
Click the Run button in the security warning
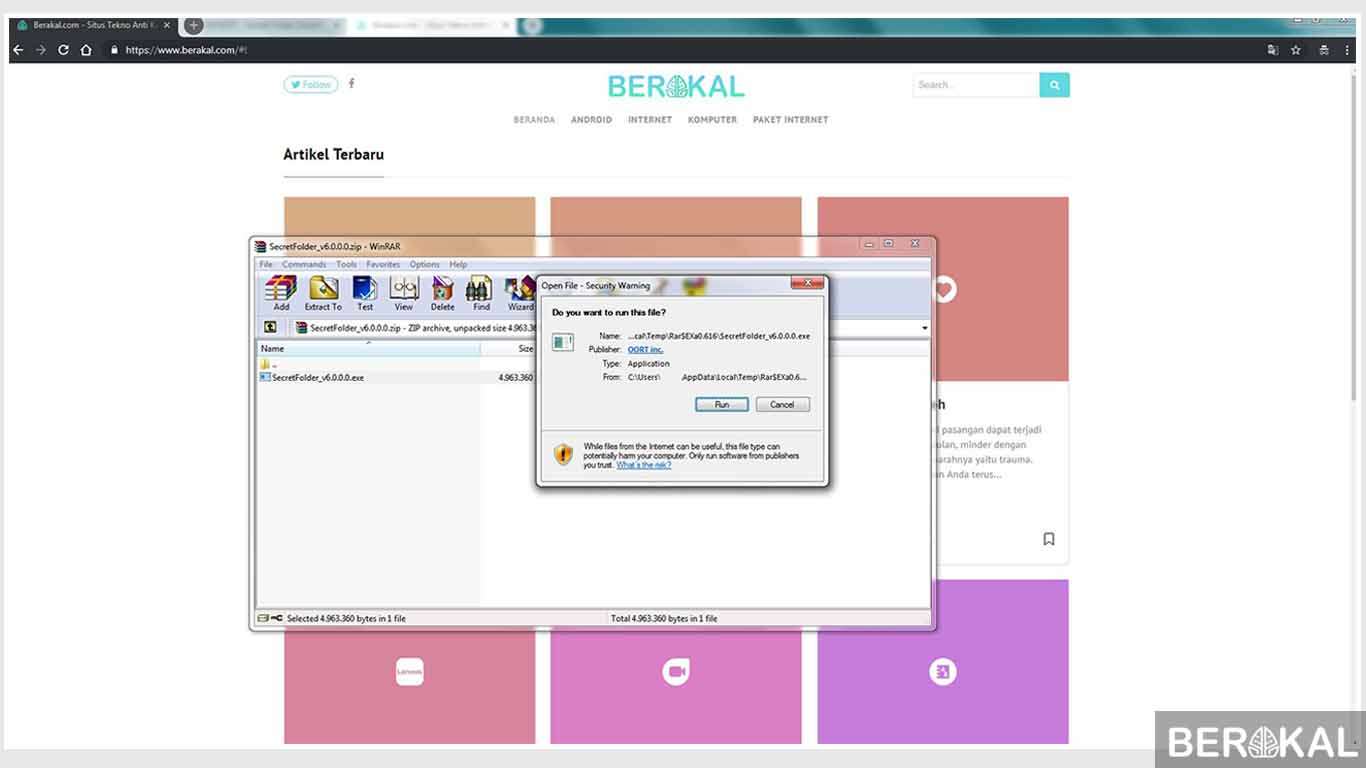(721, 404)
